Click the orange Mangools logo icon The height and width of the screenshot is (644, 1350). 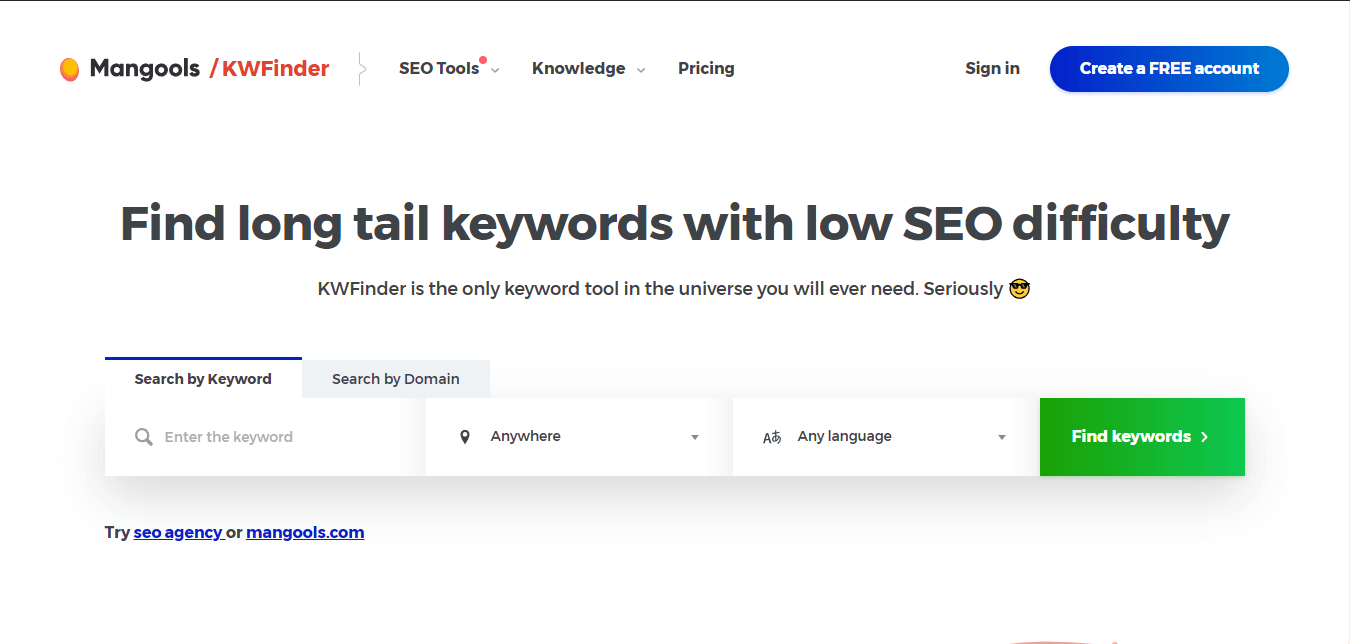coord(69,69)
